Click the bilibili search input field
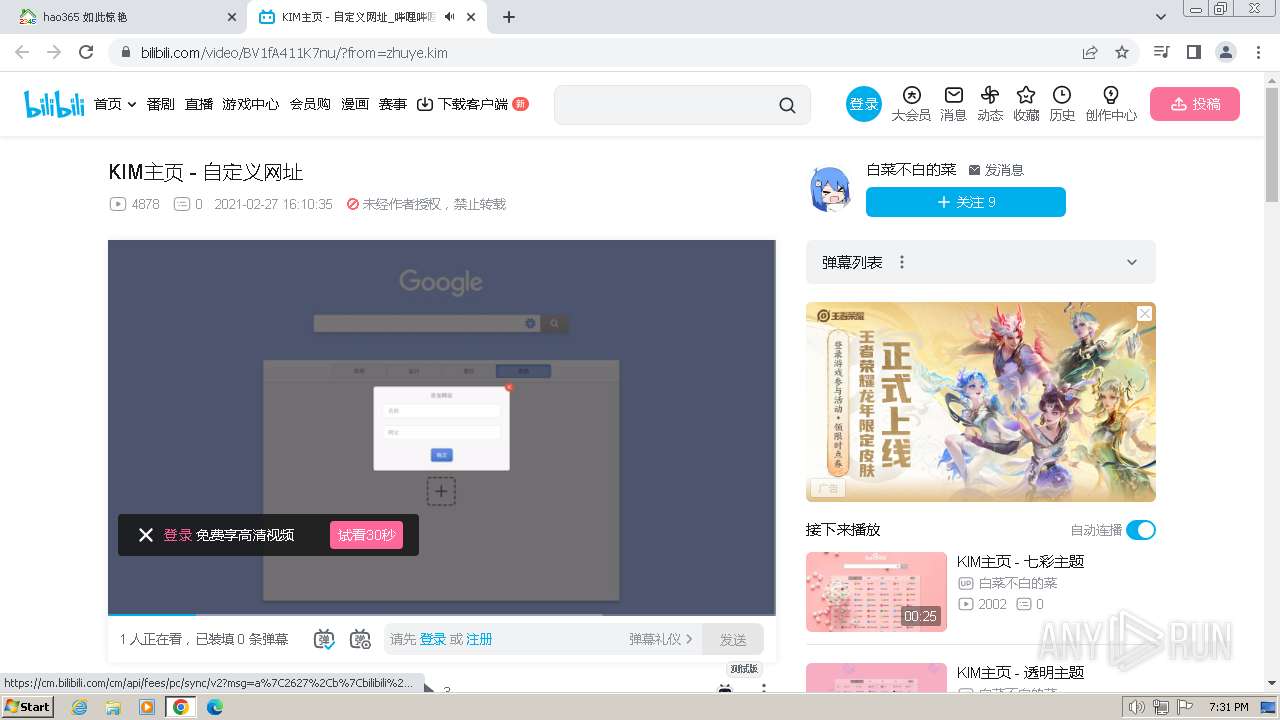Viewport: 1280px width, 720px height. tap(666, 105)
